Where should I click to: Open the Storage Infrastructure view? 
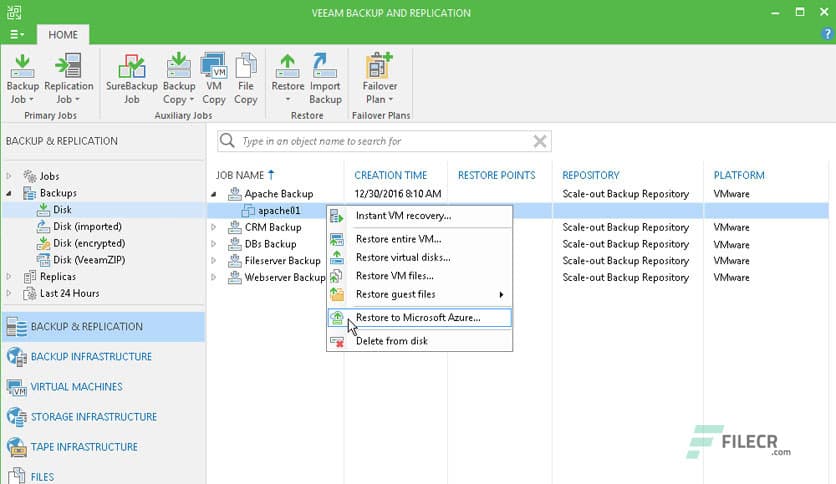[103, 417]
